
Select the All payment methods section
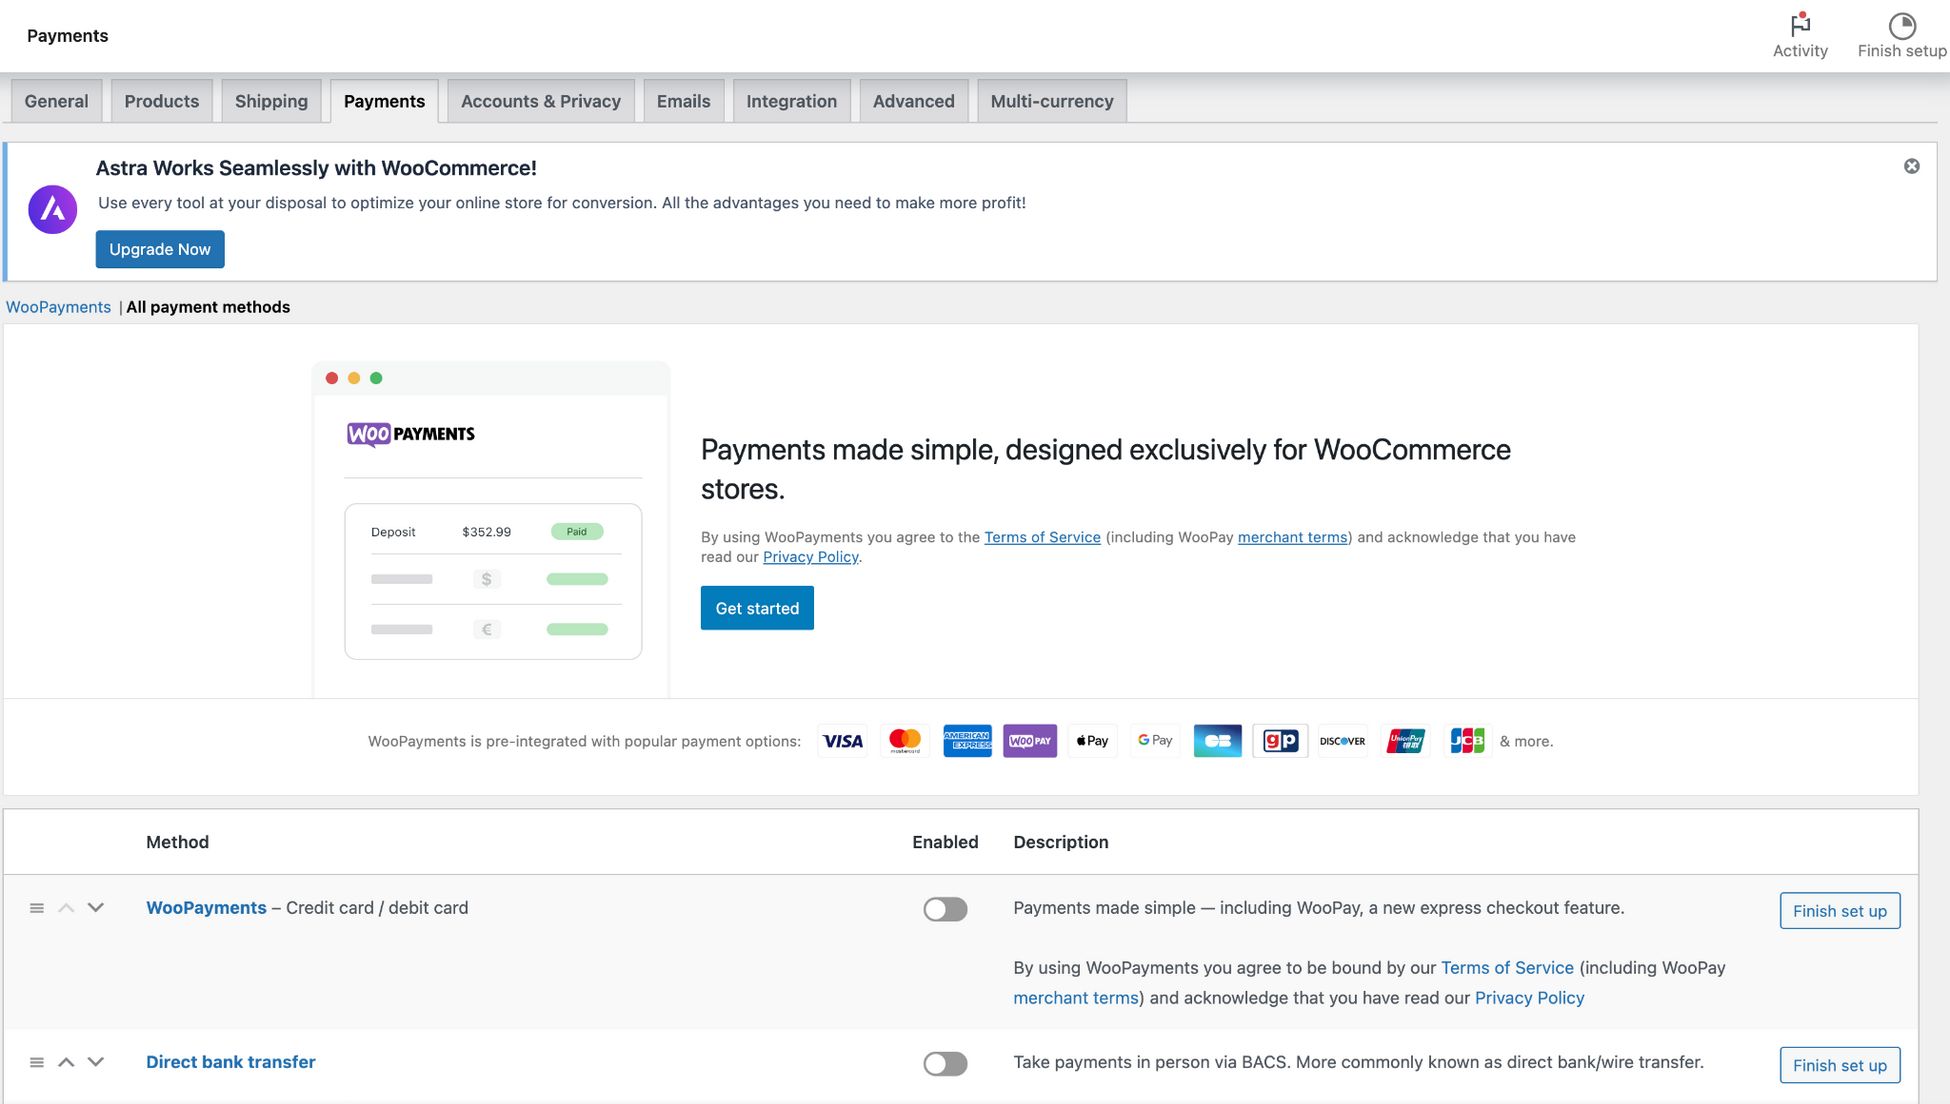pyautogui.click(x=208, y=307)
